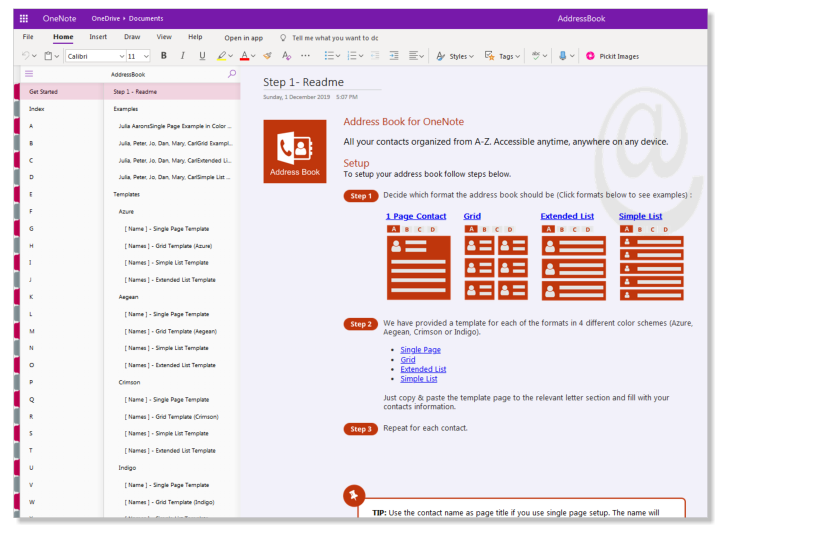The height and width of the screenshot is (560, 820).
Task: Switch to the Draw tab
Action: [x=132, y=37]
